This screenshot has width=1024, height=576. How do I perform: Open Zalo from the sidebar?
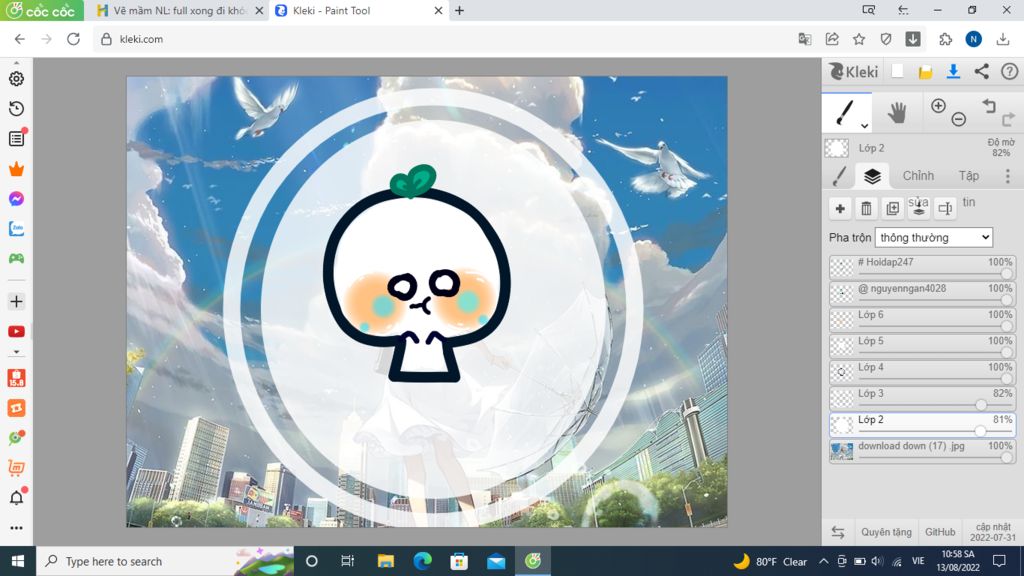pyautogui.click(x=16, y=229)
